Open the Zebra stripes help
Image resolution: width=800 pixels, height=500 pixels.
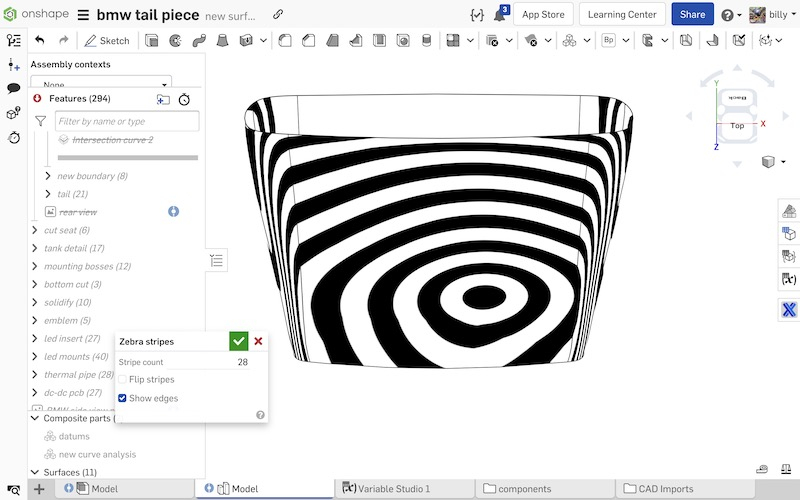[260, 415]
